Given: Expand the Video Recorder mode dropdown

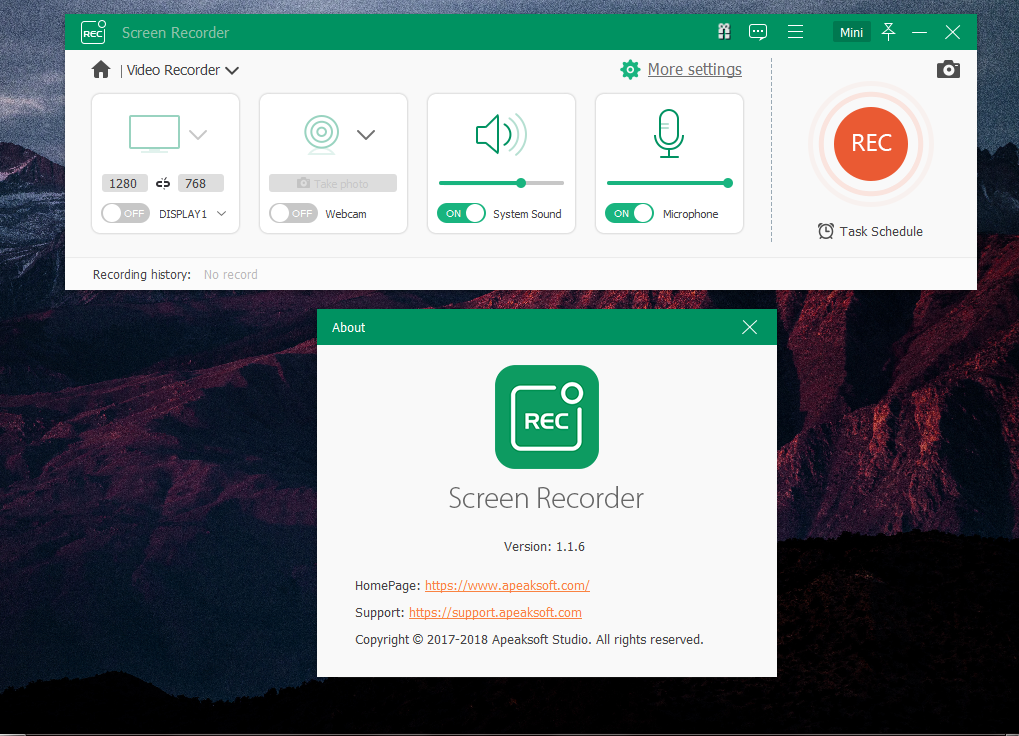Looking at the screenshot, I should point(232,70).
